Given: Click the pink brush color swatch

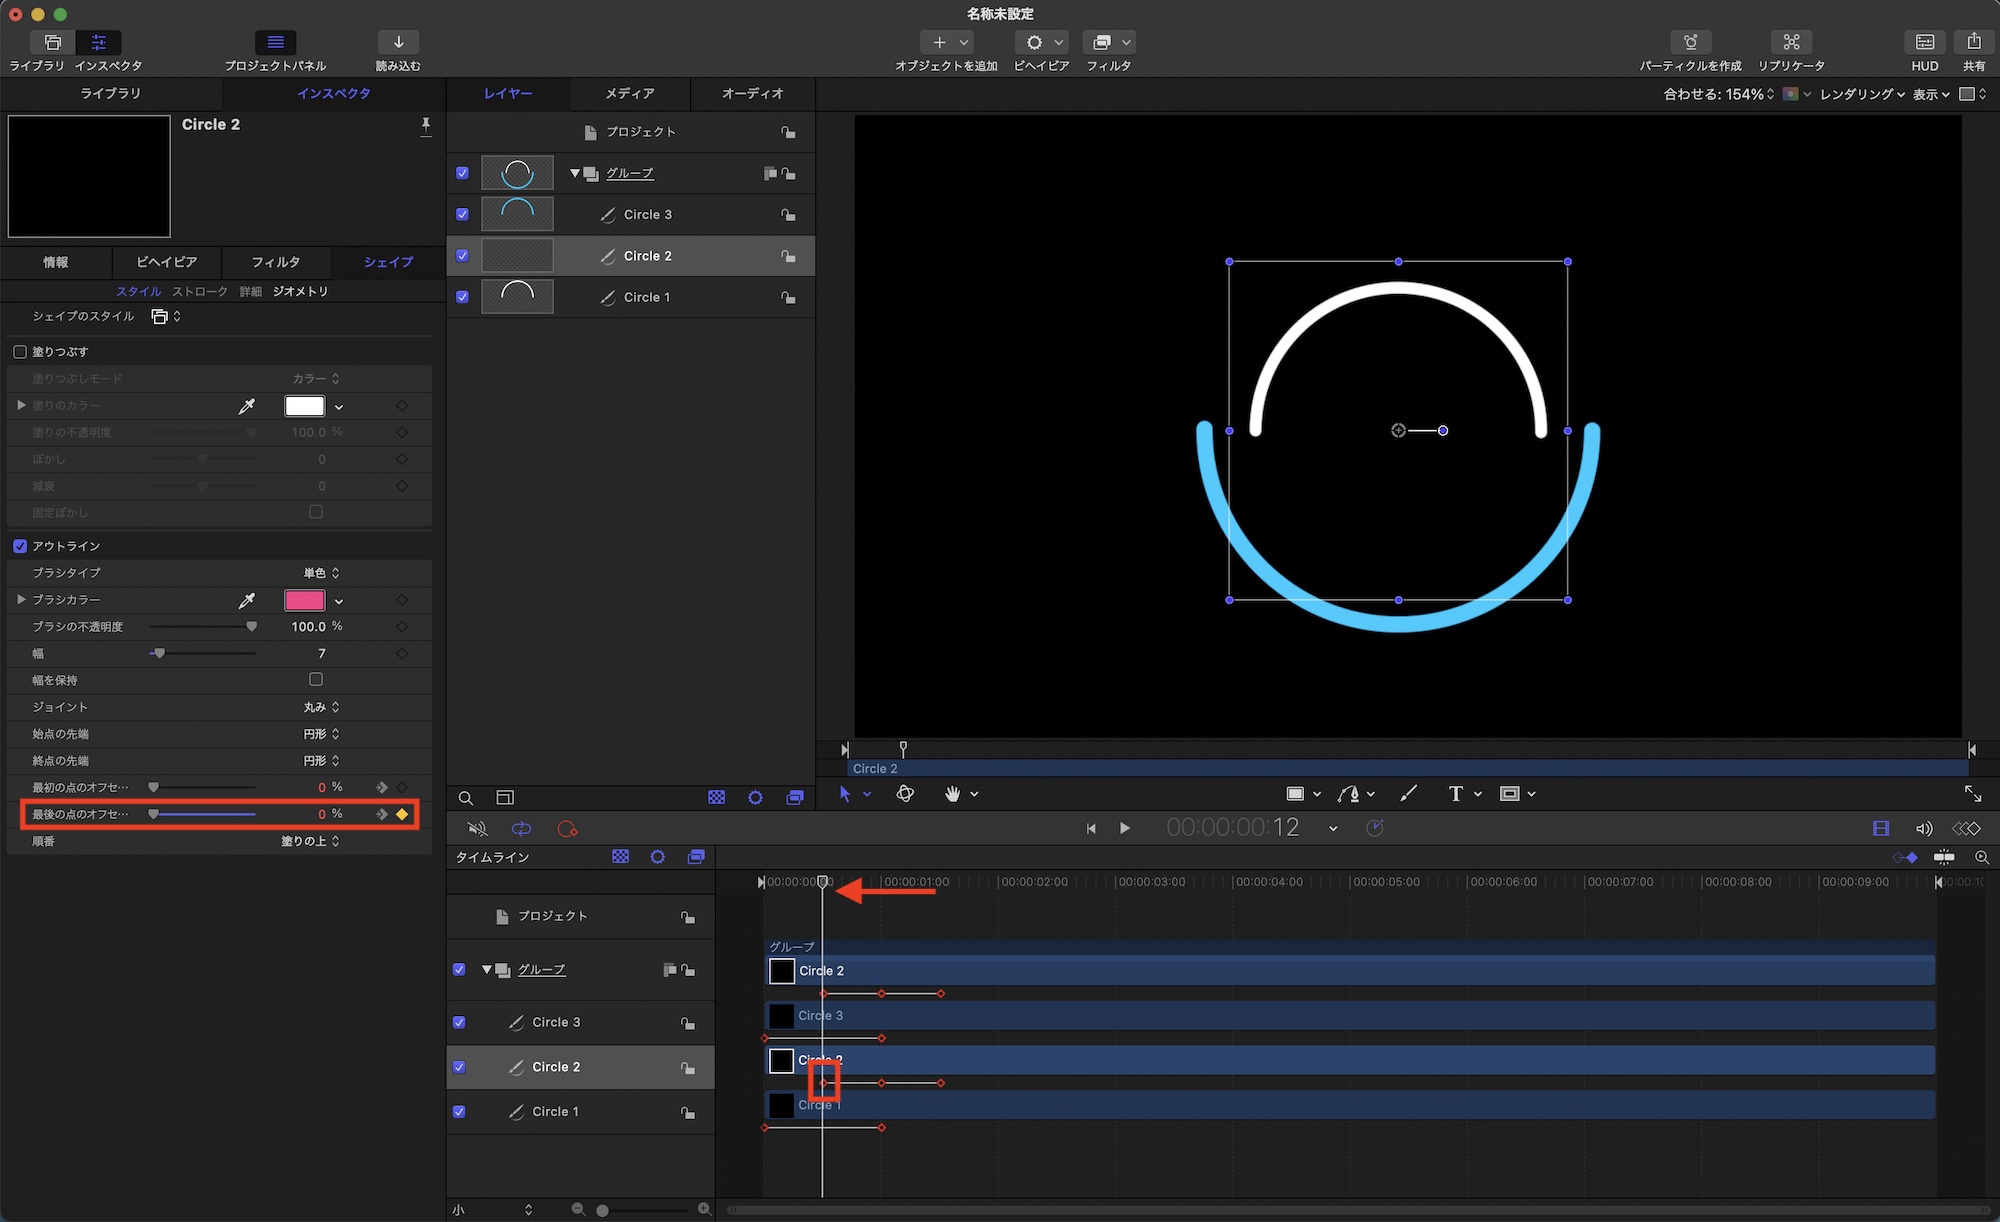Looking at the screenshot, I should pyautogui.click(x=304, y=600).
